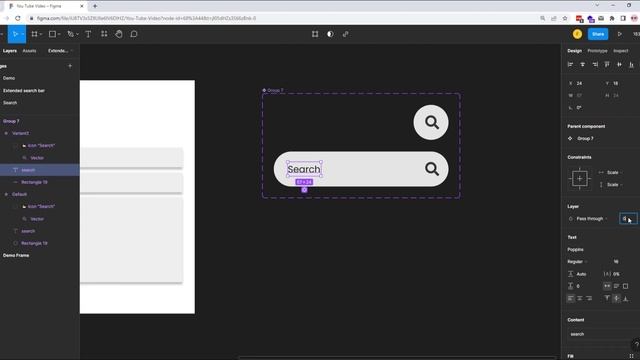Image resolution: width=640 pixels, height=360 pixels.
Task: Collapse the Variant2 layer group
Action: 6,133
